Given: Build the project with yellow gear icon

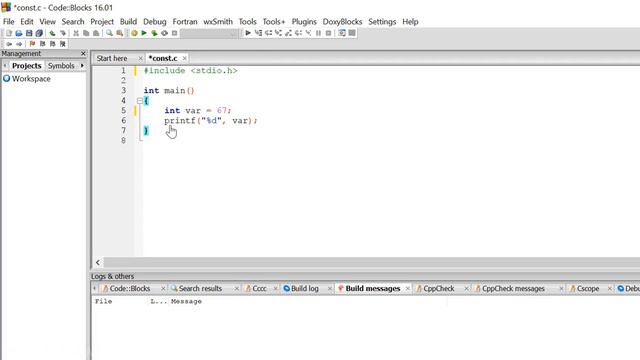Looking at the screenshot, I should 134,33.
